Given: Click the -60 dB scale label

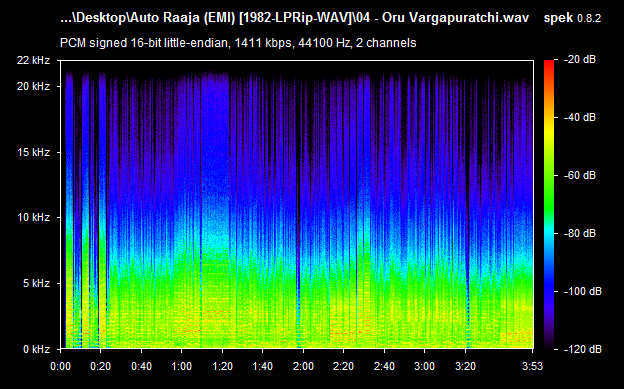Looking at the screenshot, I should click(580, 175).
